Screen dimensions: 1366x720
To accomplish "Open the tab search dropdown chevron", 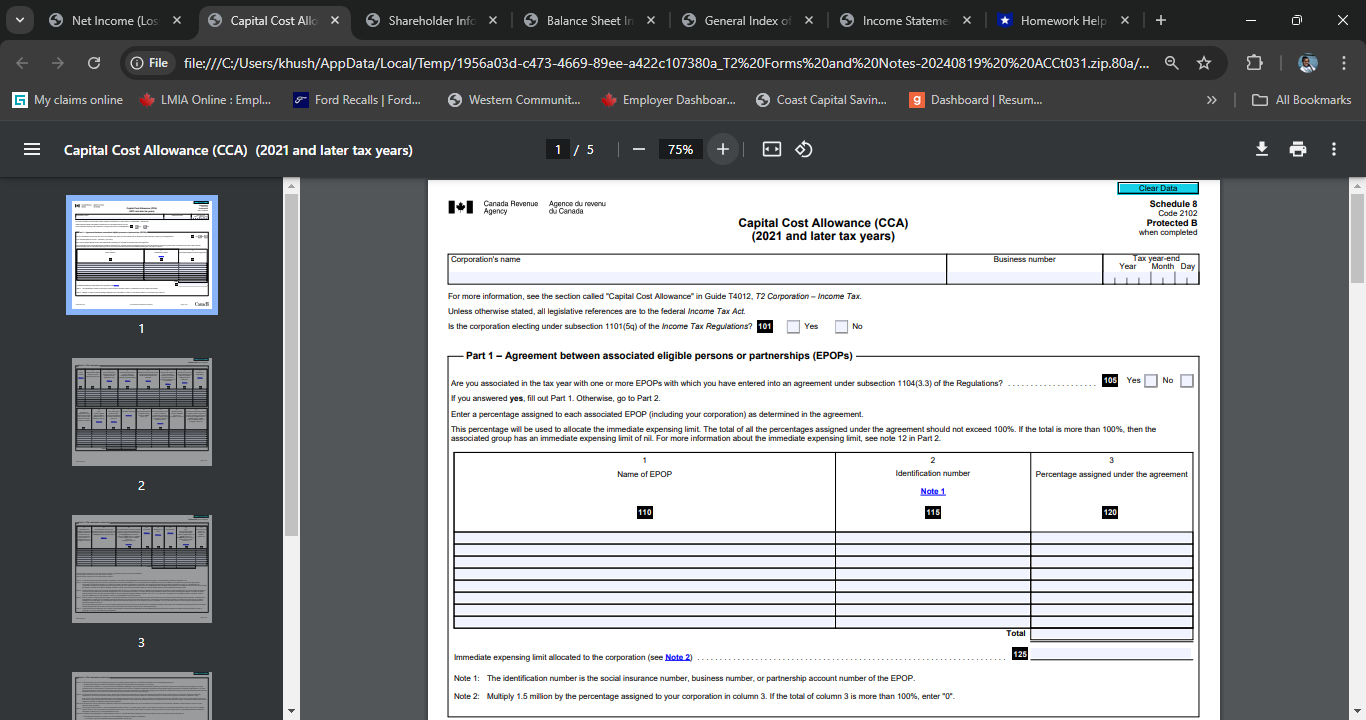I will point(20,20).
